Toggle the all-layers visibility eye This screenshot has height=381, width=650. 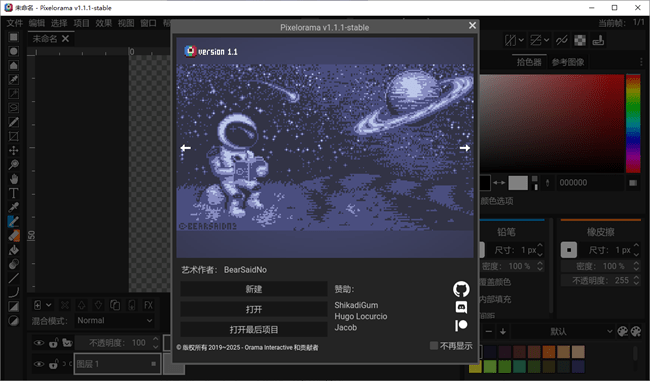(x=39, y=343)
